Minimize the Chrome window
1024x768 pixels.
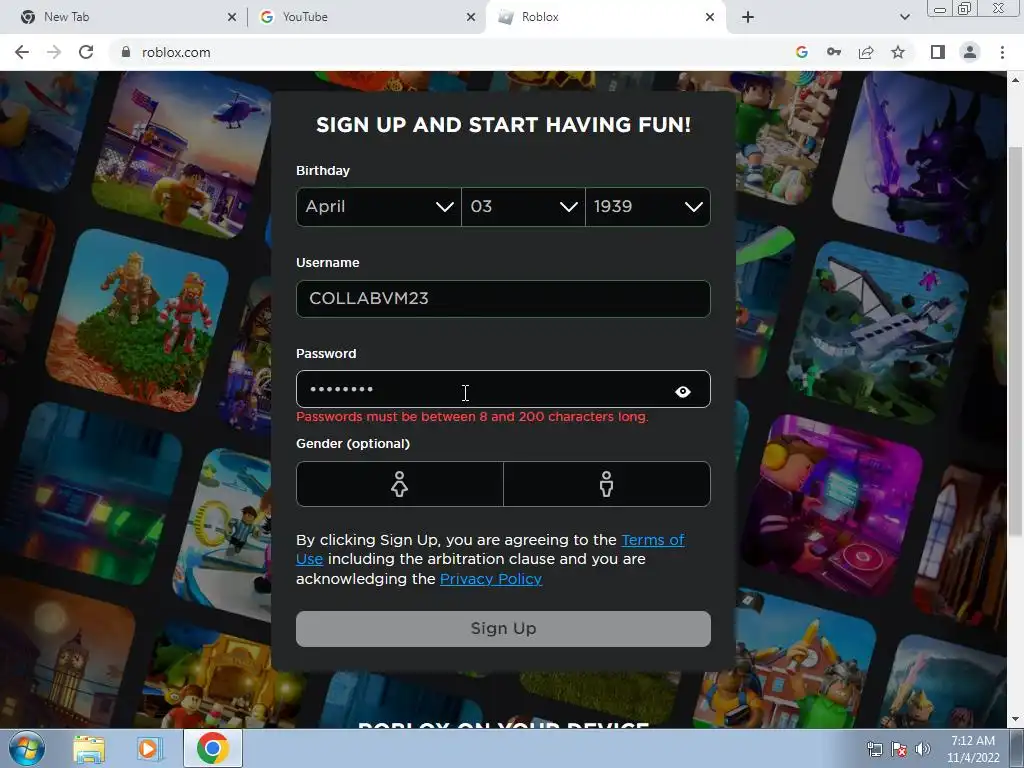(940, 9)
